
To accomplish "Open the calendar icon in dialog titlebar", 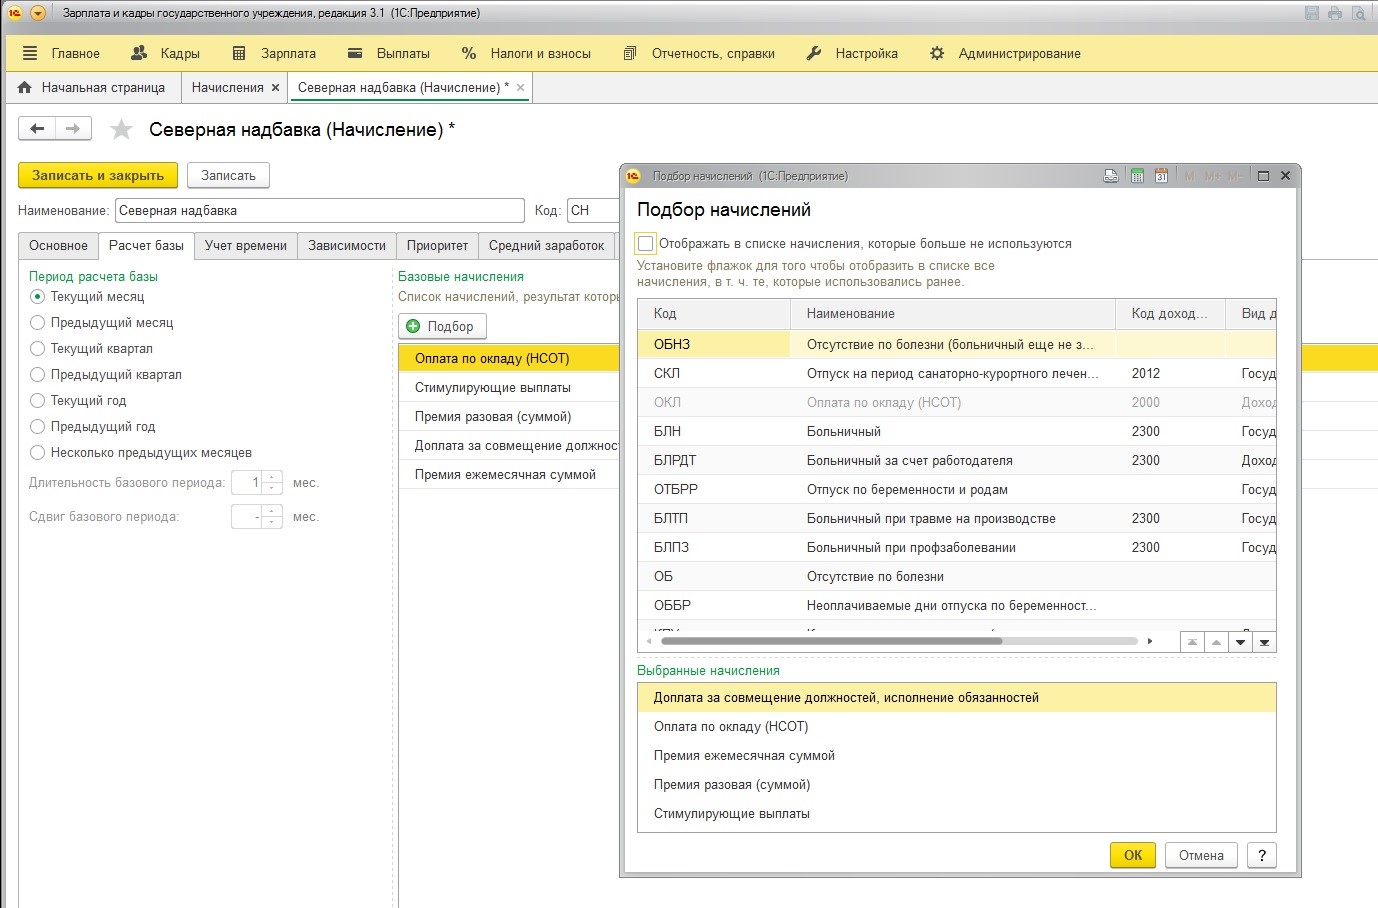I will coord(1161,176).
